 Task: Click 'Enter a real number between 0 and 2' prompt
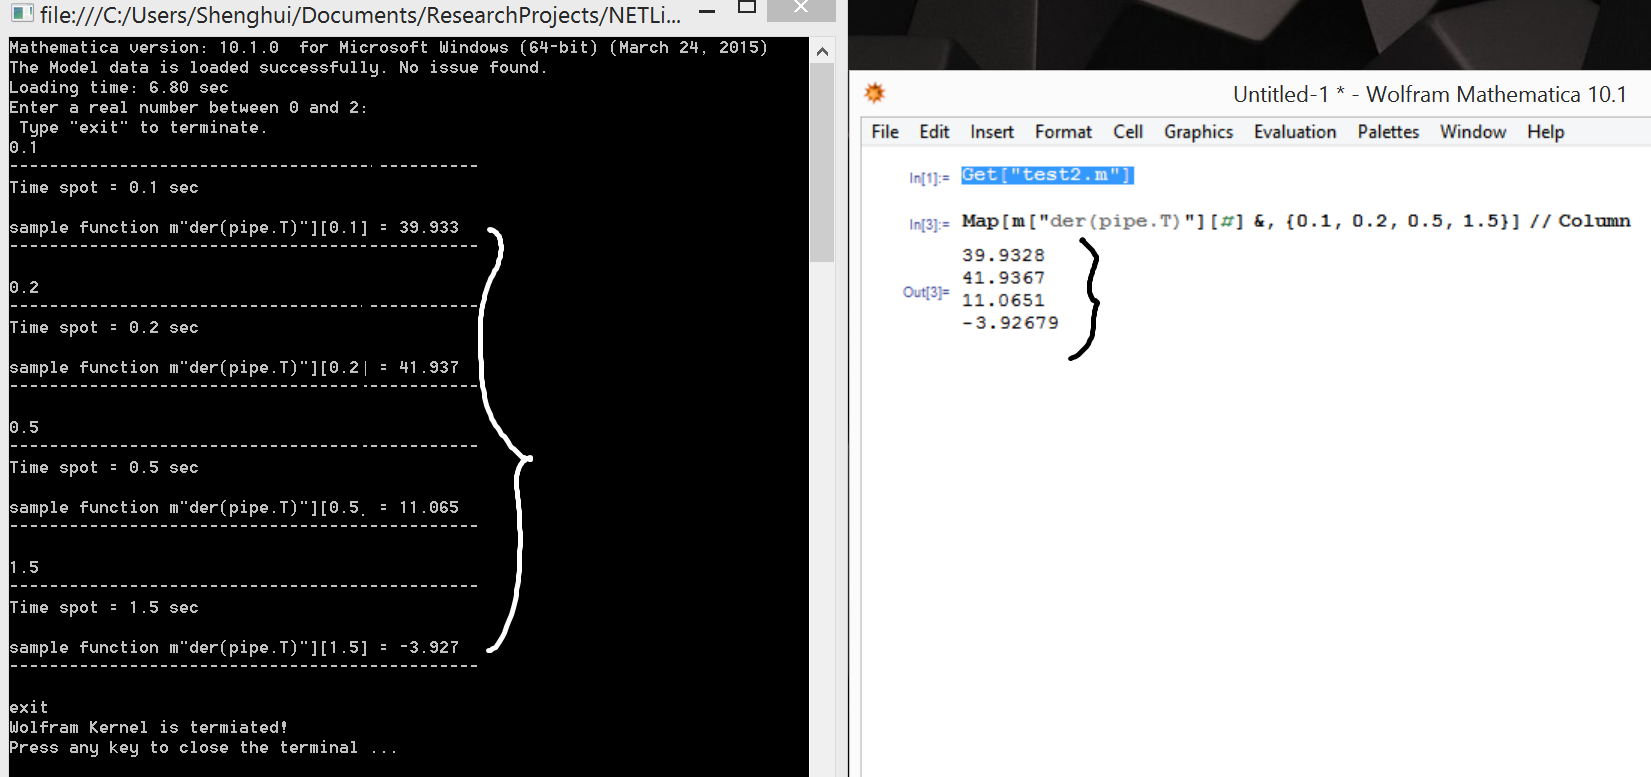pyautogui.click(x=188, y=107)
